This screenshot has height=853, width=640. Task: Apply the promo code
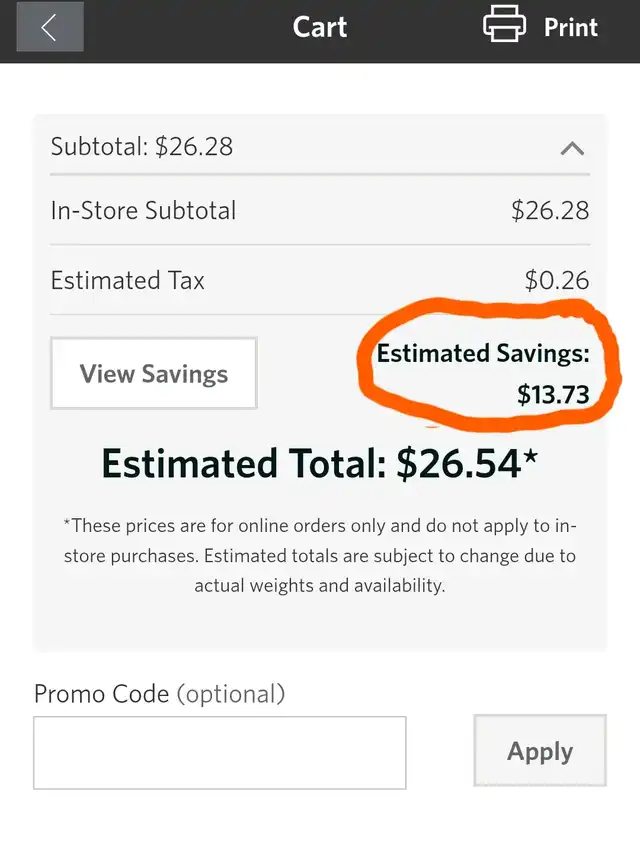(x=540, y=750)
